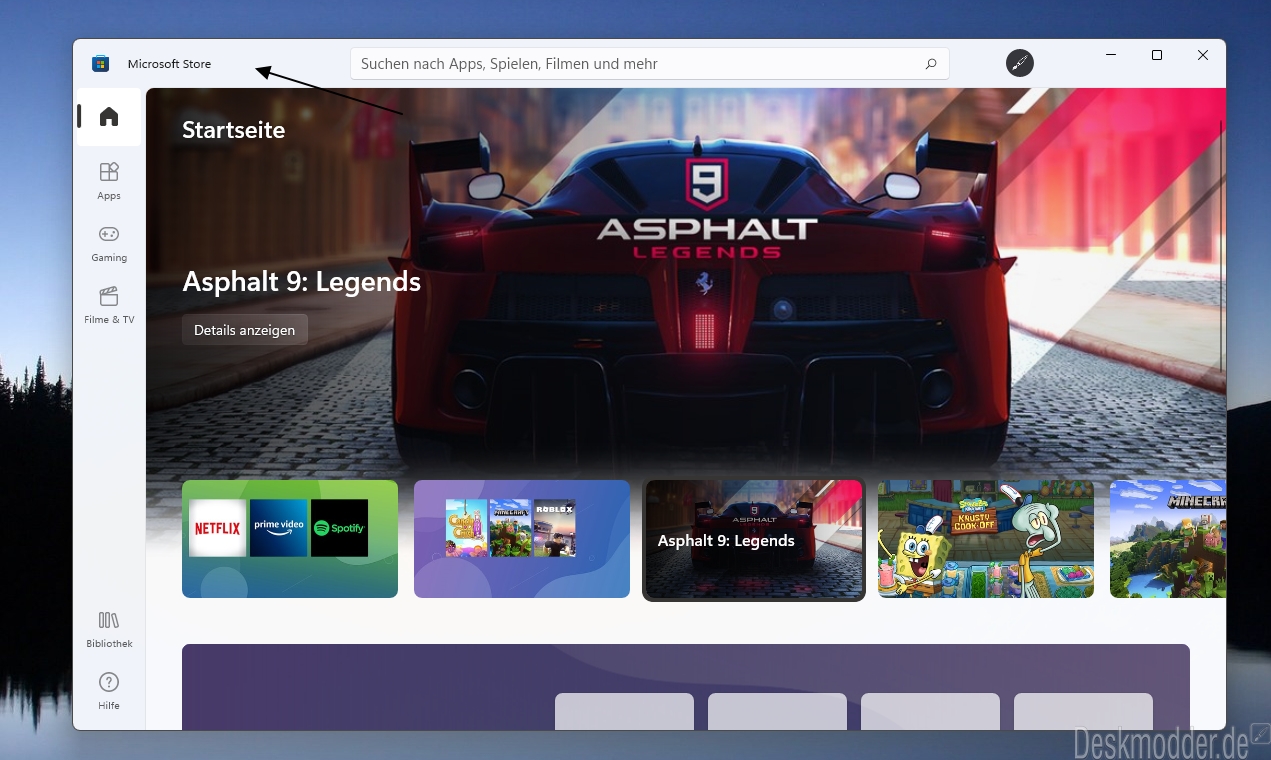
Task: Open the Startseite home icon in sidebar
Action: tap(109, 117)
